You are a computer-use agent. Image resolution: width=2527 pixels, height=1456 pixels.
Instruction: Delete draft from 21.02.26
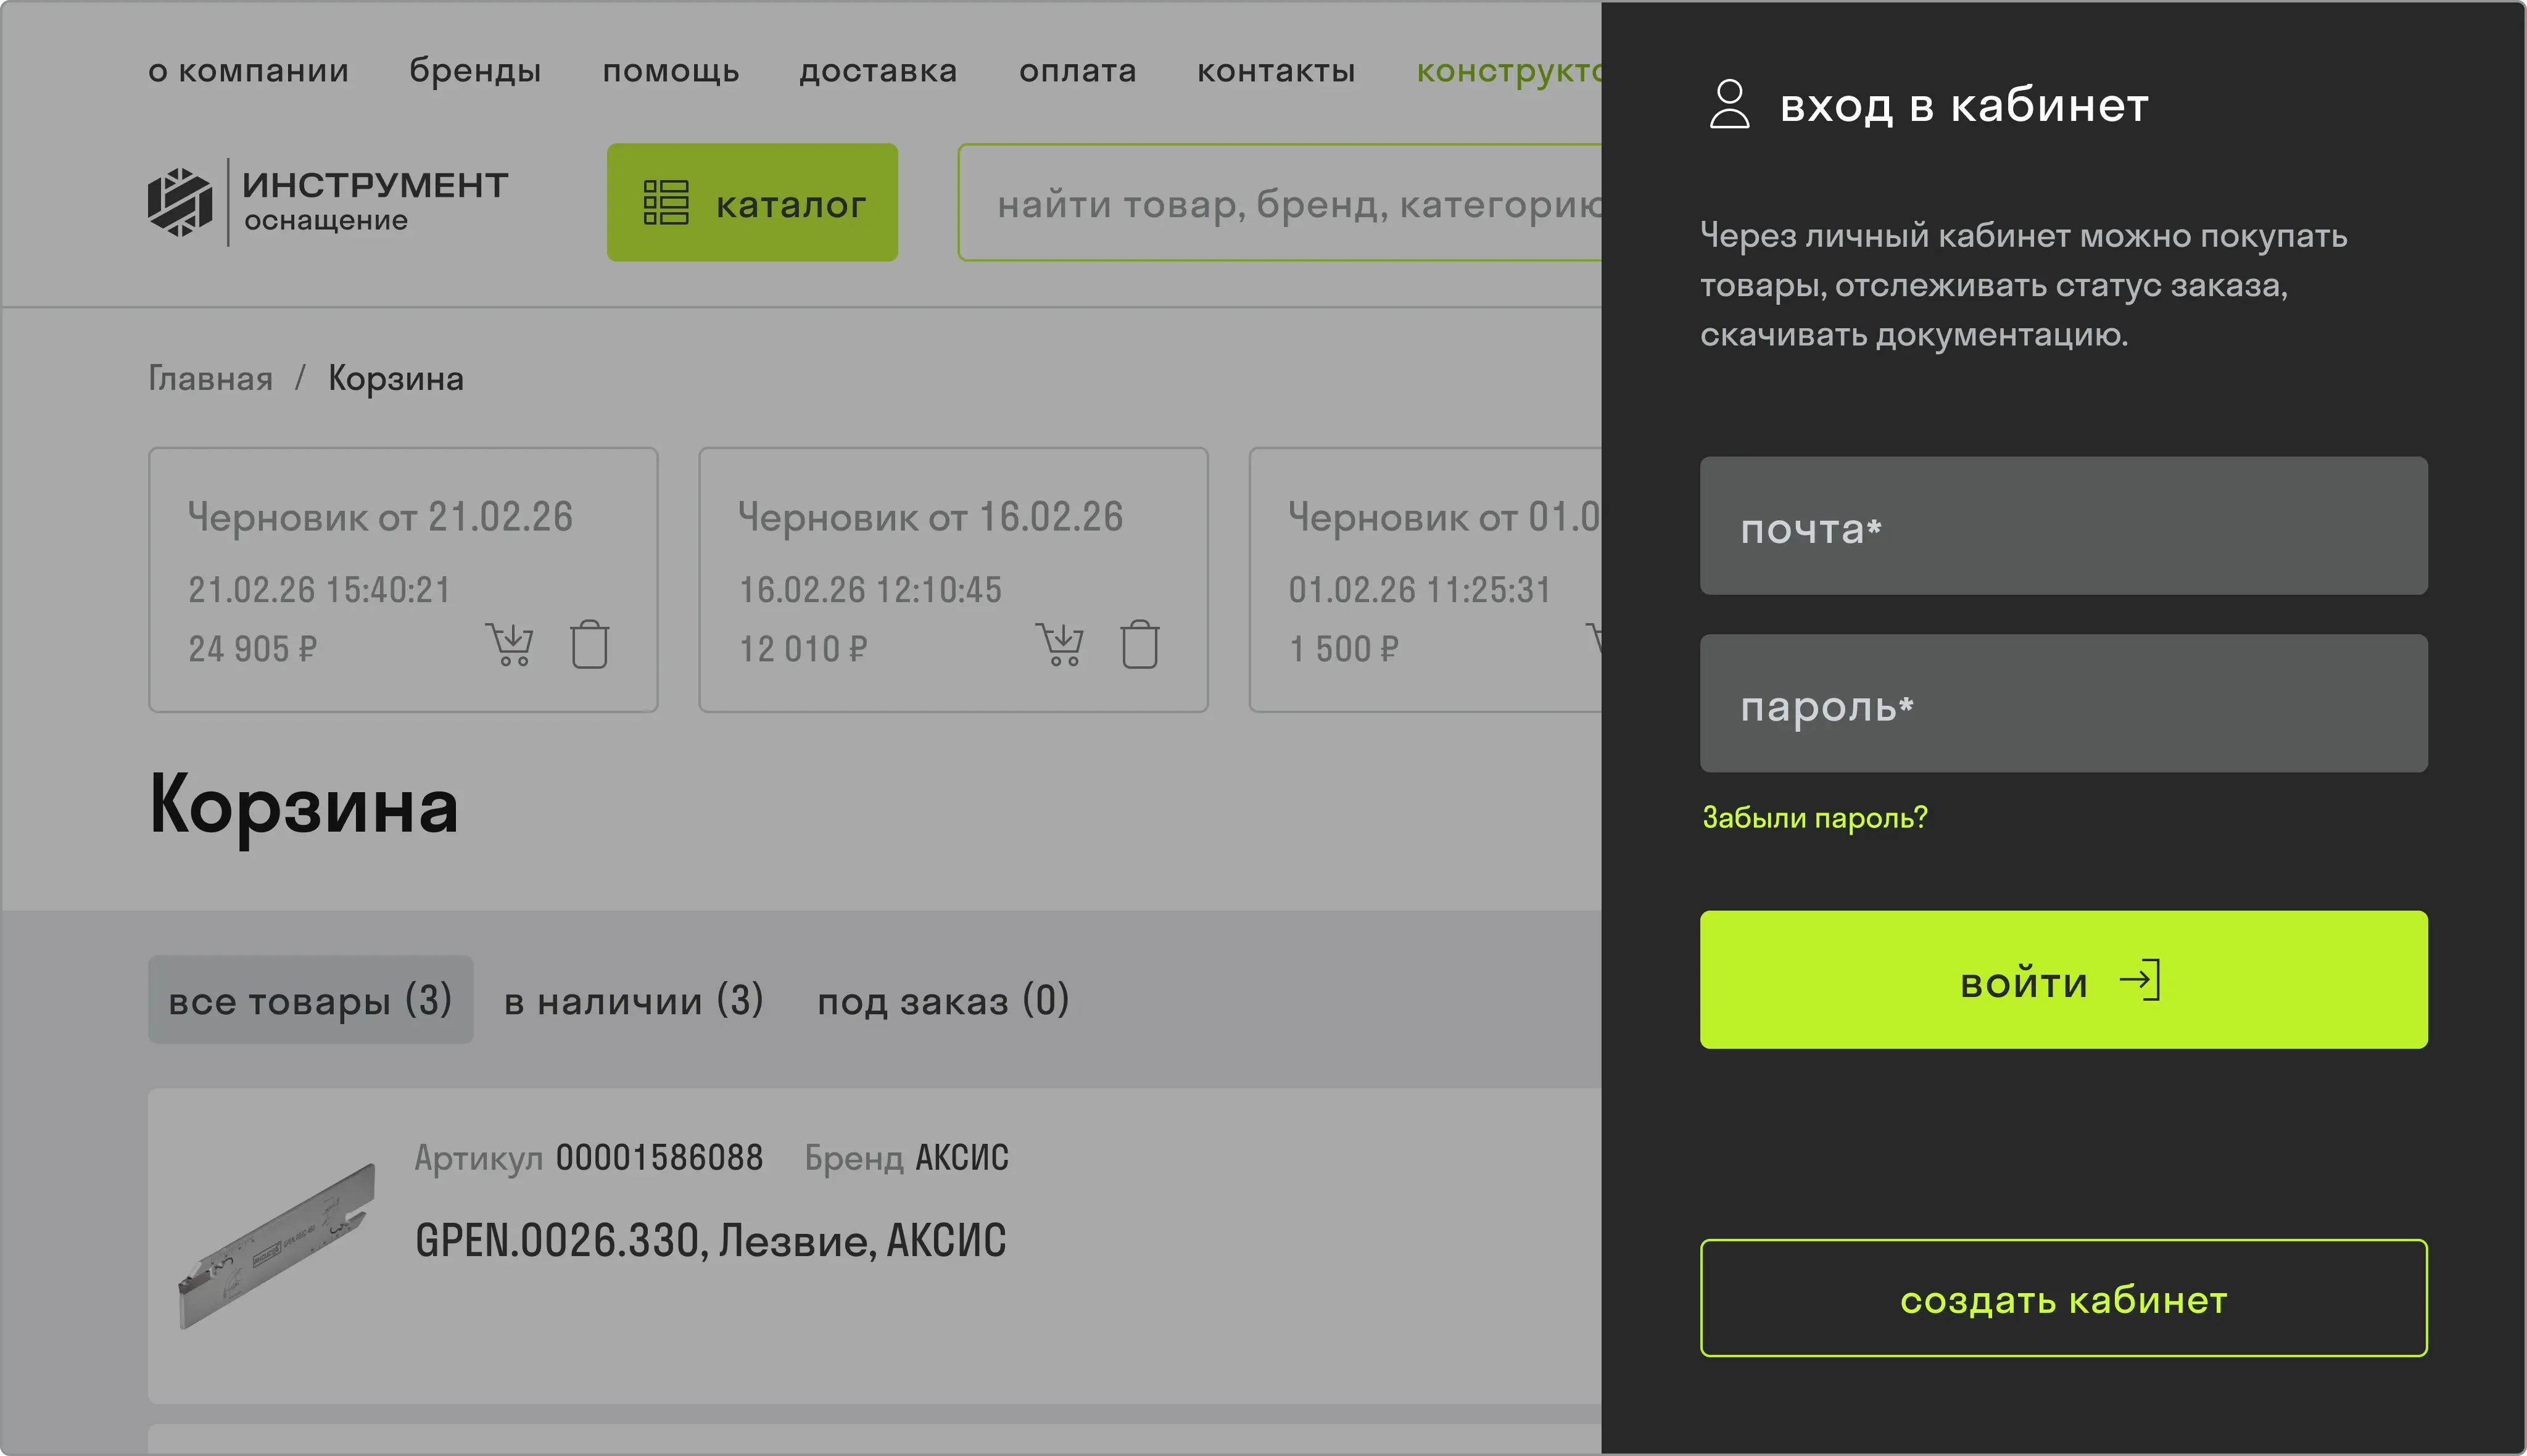(x=590, y=645)
